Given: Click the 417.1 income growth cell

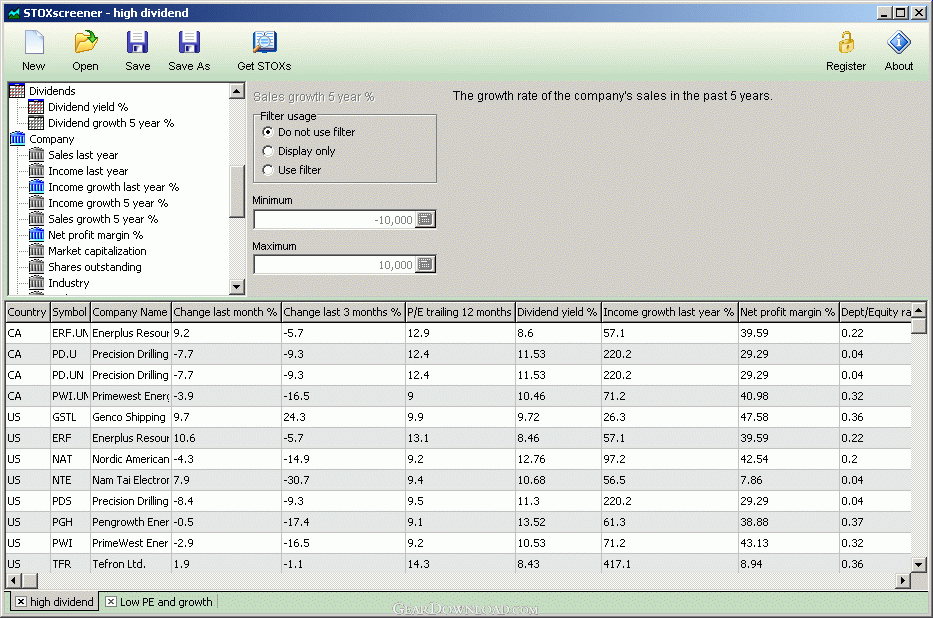Looking at the screenshot, I should pyautogui.click(x=669, y=564).
